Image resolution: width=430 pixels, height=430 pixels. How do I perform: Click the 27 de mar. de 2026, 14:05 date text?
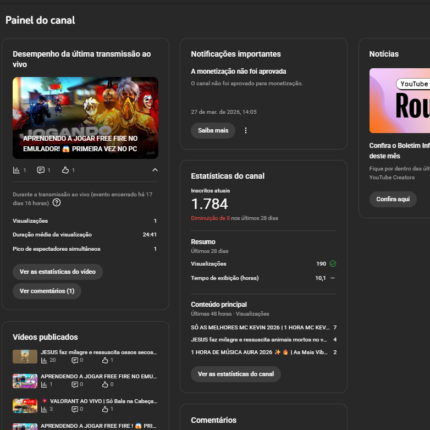tap(224, 112)
